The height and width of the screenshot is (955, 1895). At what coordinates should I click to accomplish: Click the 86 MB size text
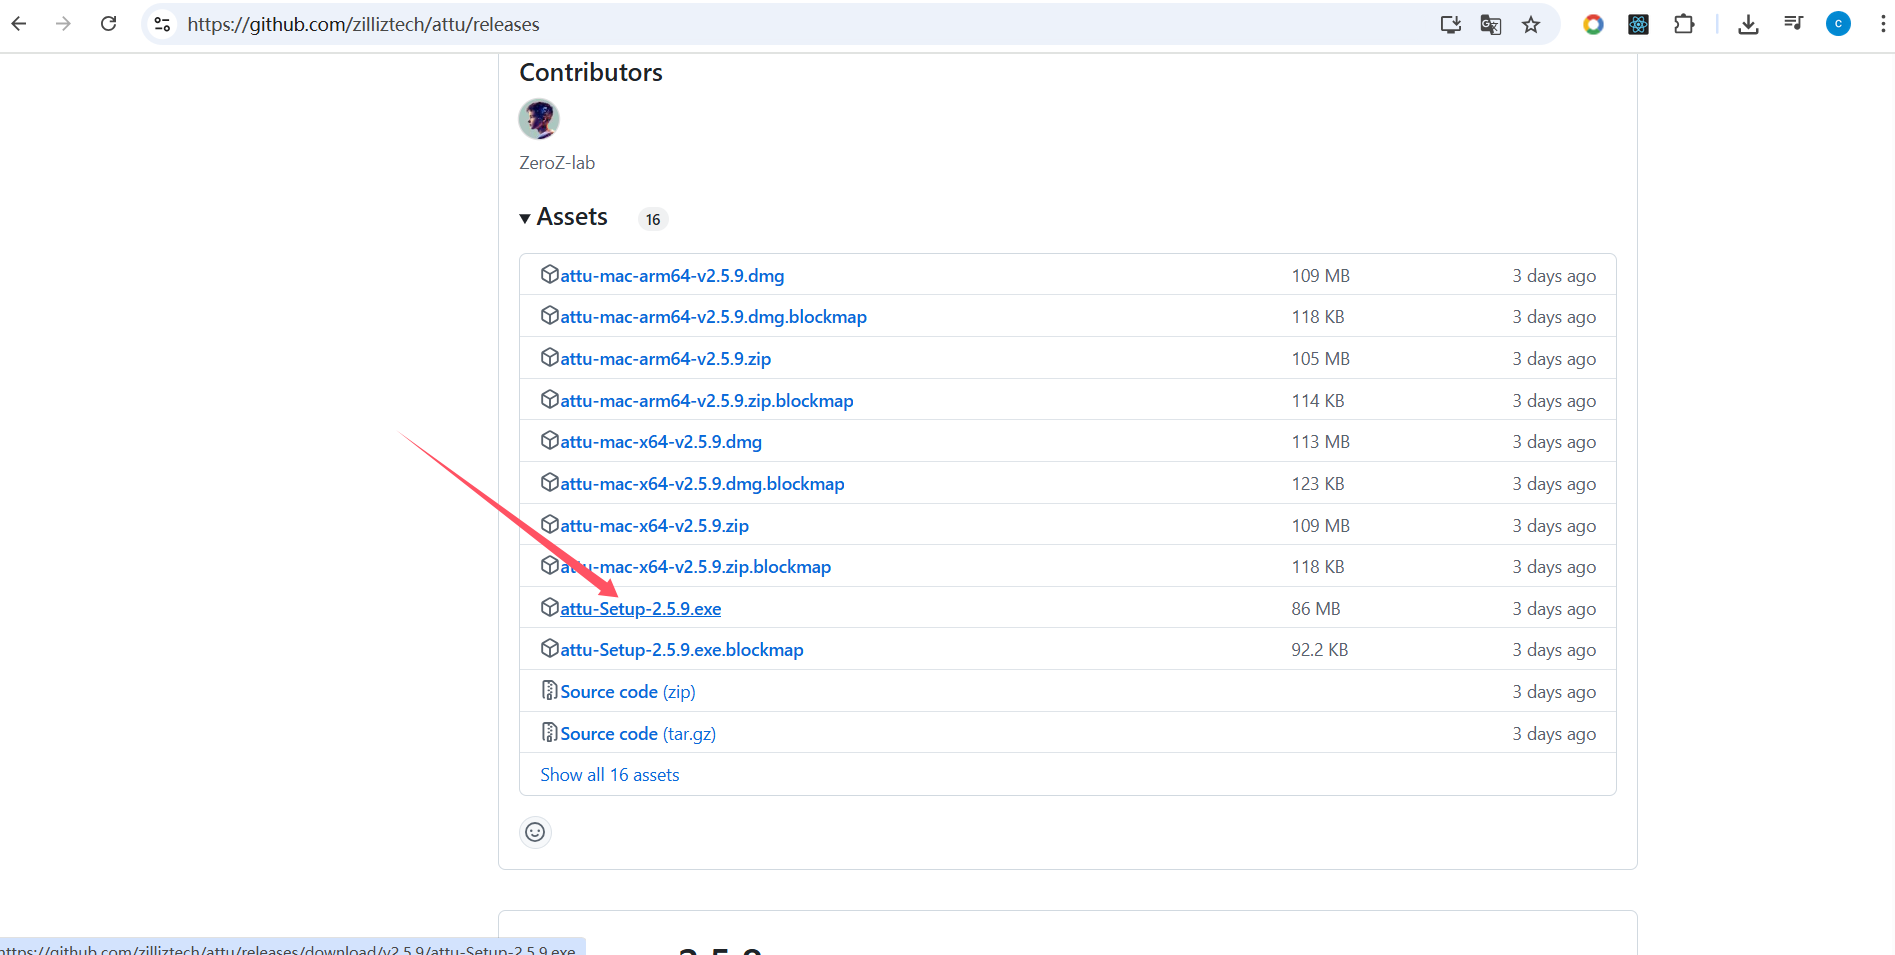(x=1316, y=609)
